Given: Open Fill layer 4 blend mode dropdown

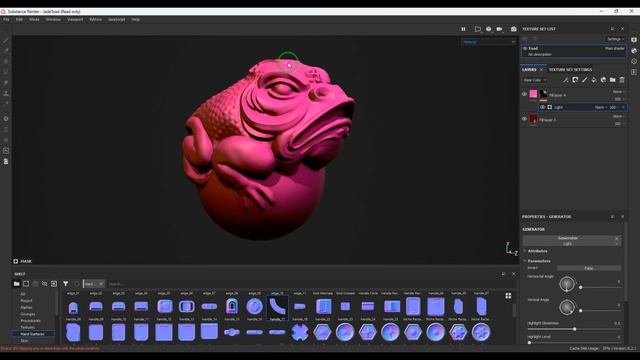Looking at the screenshot, I should 619,92.
